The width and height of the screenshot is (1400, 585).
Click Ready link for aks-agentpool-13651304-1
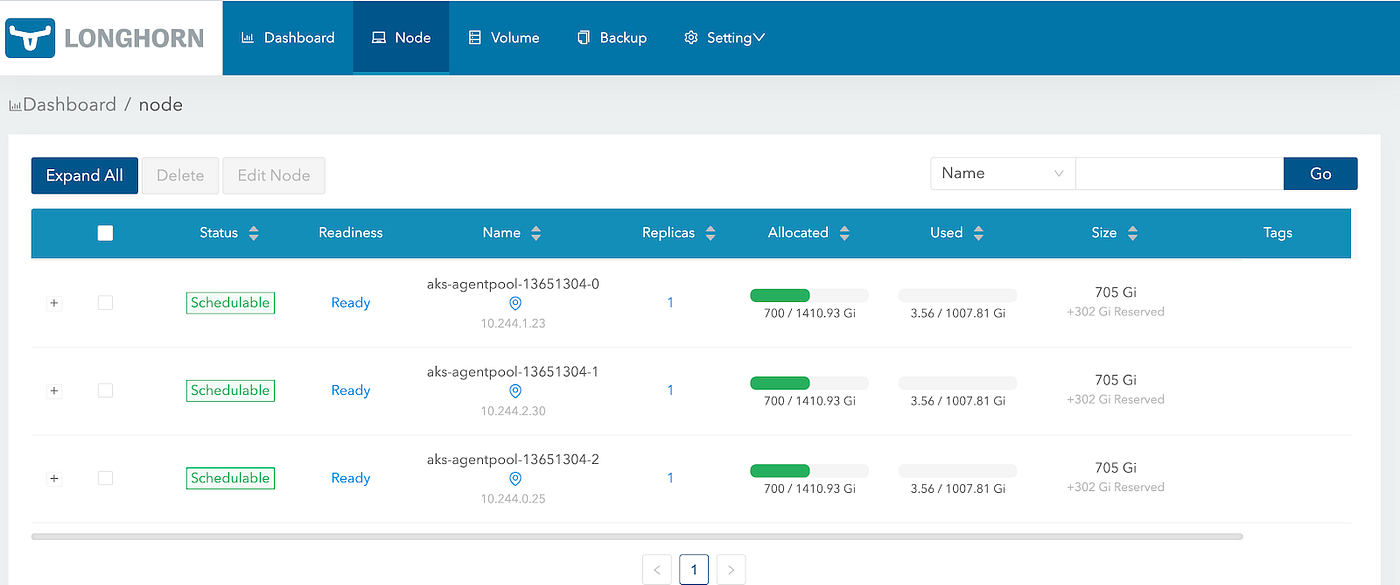pyautogui.click(x=351, y=391)
